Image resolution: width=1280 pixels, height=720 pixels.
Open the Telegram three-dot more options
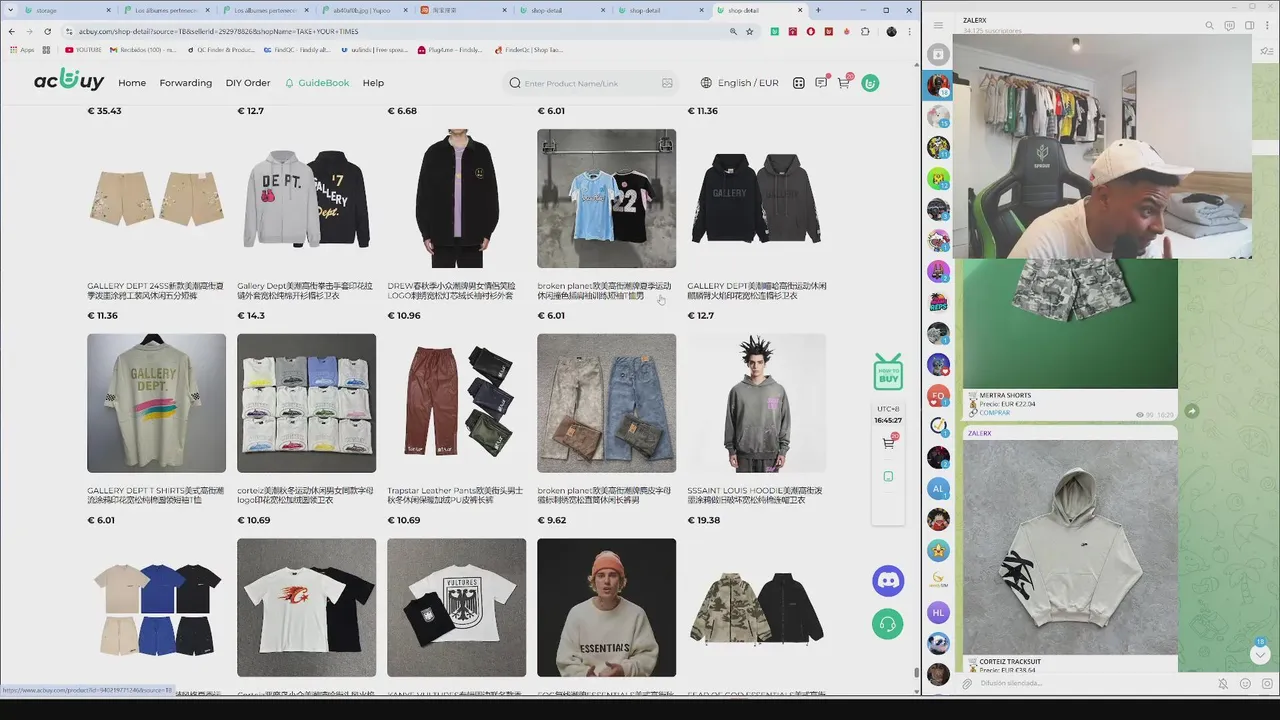[1268, 25]
